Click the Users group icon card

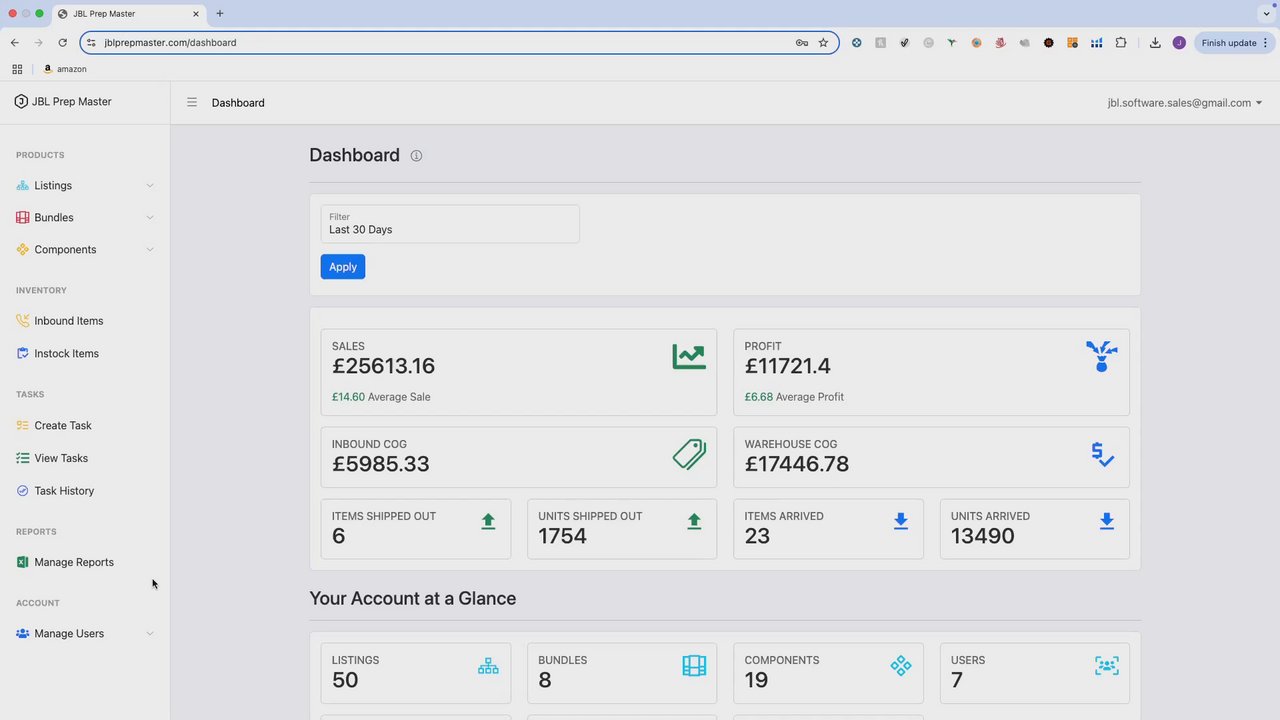coord(1106,666)
